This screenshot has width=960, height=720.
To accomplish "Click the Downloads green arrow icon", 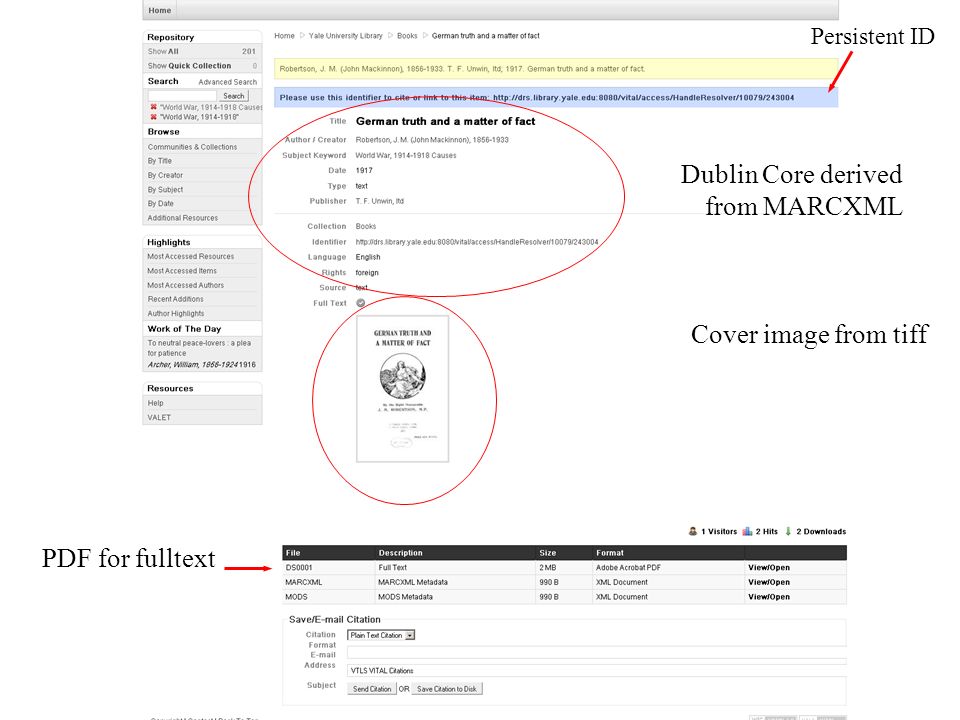I will click(x=788, y=531).
